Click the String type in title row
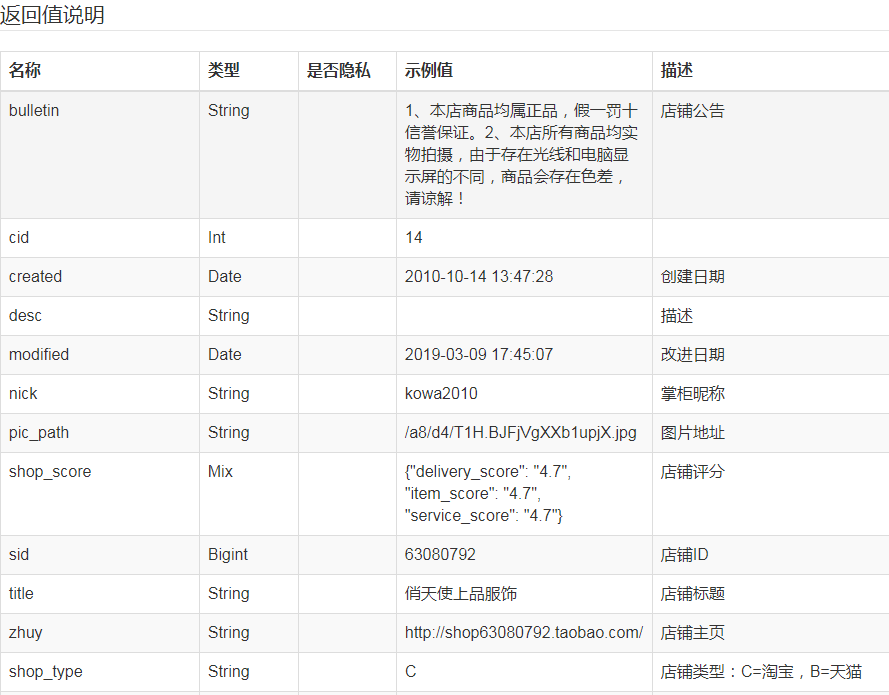The width and height of the screenshot is (889, 695). (228, 594)
